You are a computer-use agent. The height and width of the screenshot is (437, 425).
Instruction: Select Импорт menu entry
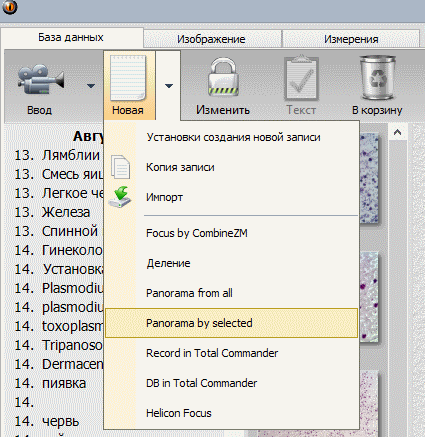(x=231, y=197)
